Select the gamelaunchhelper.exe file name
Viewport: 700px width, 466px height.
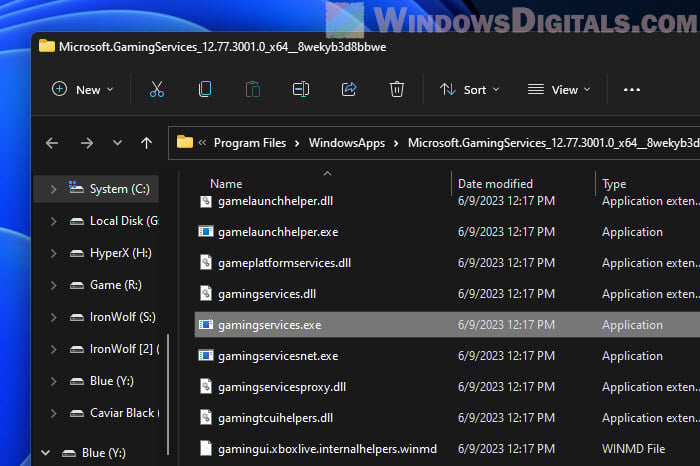(278, 232)
